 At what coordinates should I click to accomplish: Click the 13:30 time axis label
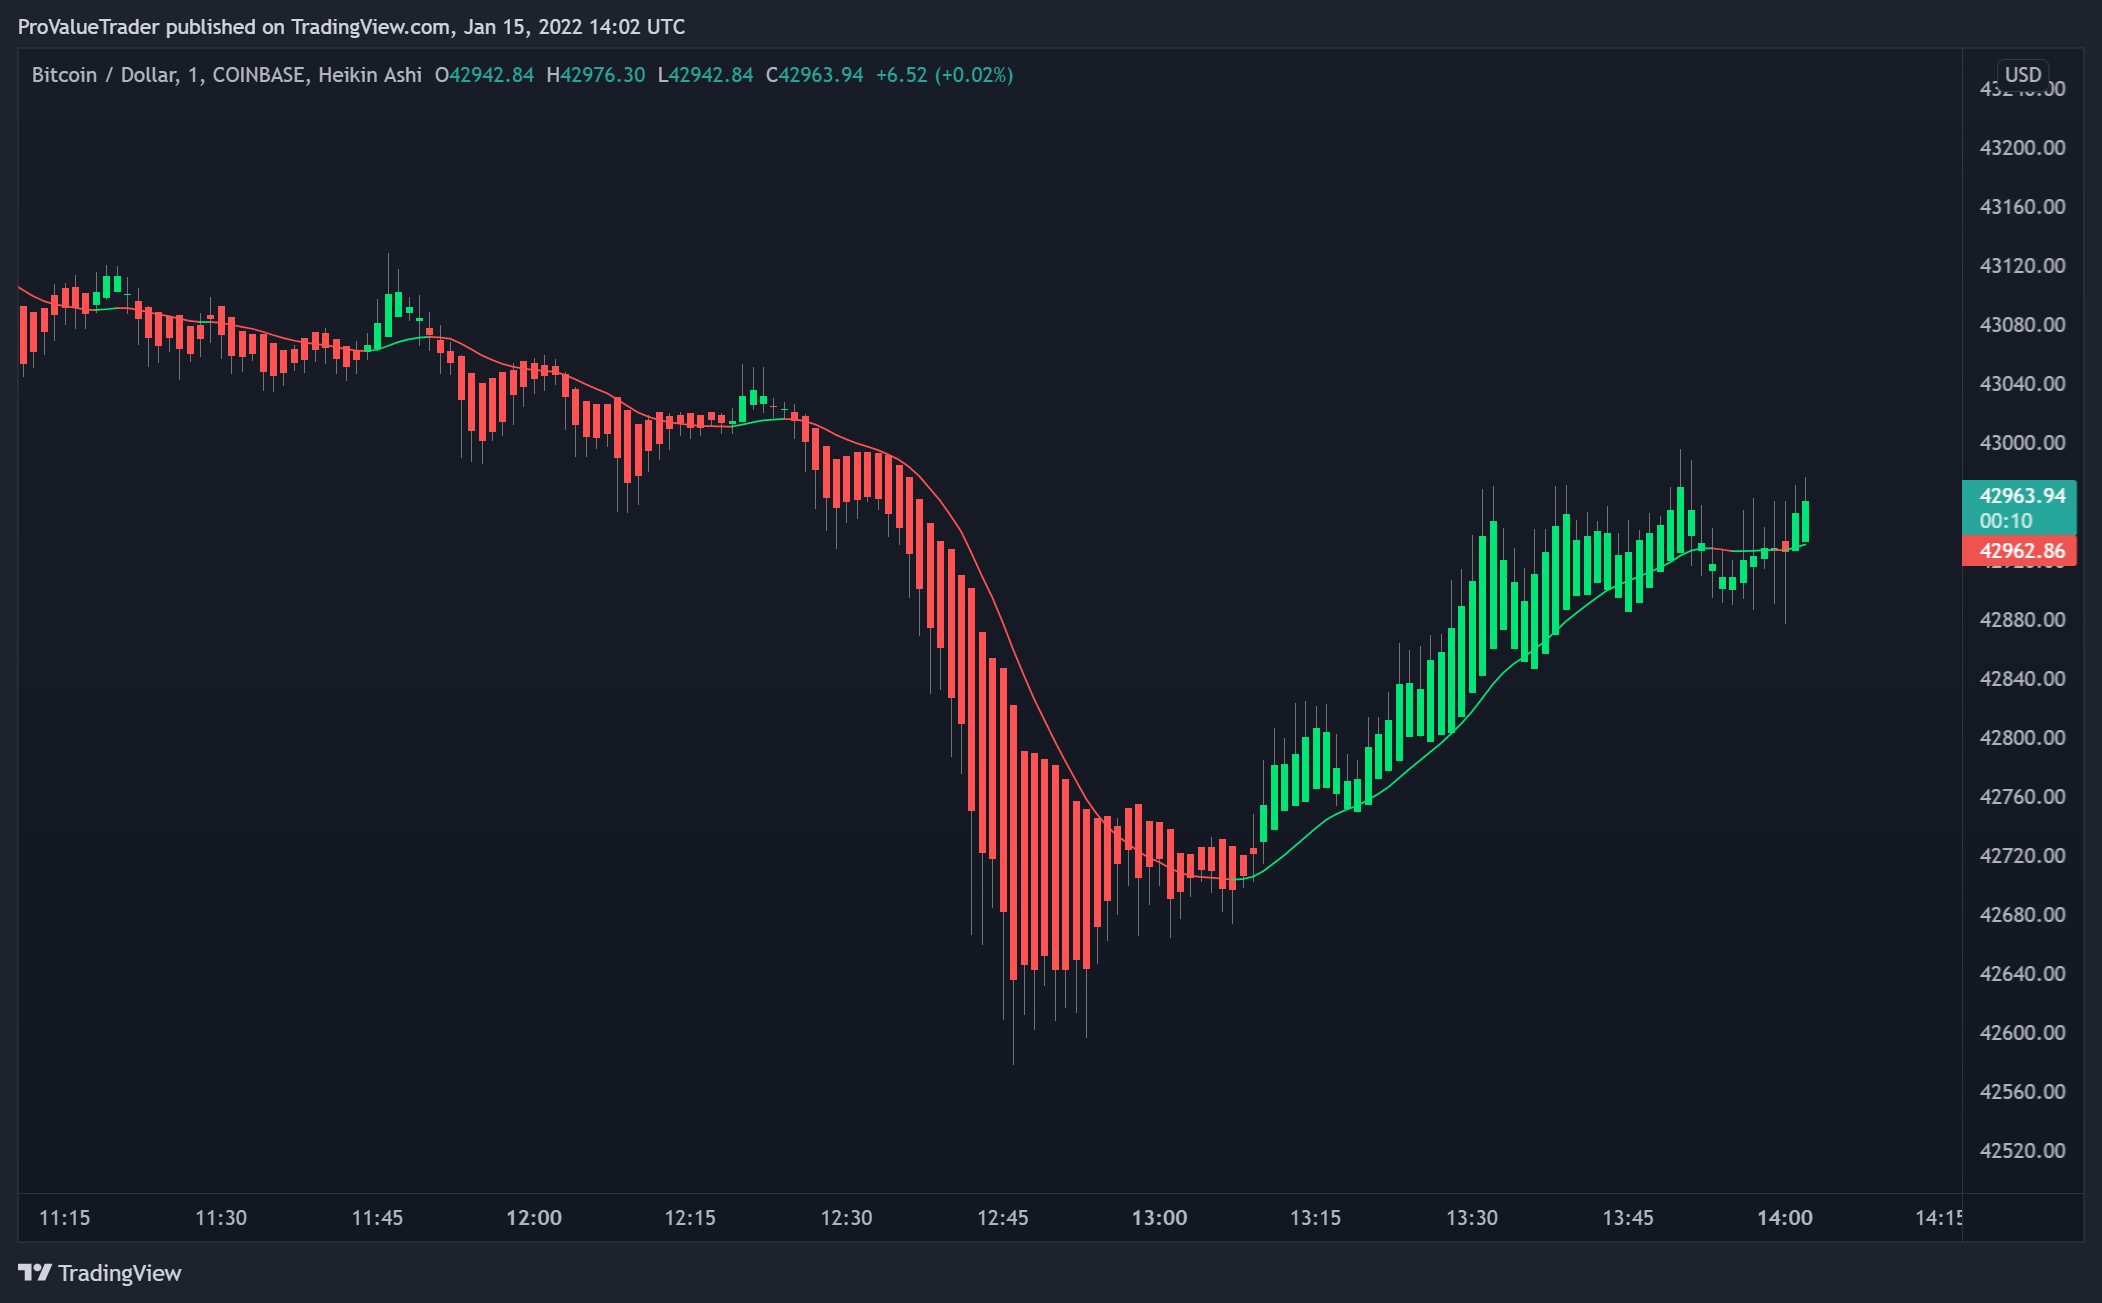click(x=1472, y=1218)
